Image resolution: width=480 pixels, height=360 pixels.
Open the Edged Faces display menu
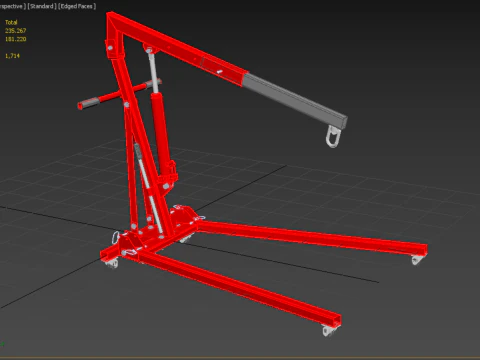(77, 6)
